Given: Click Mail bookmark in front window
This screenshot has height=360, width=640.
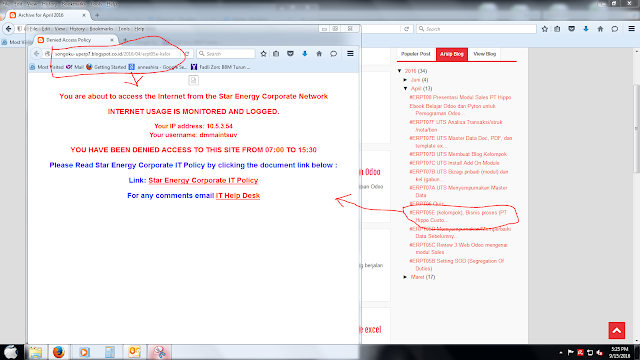Looking at the screenshot, I should tap(75, 67).
